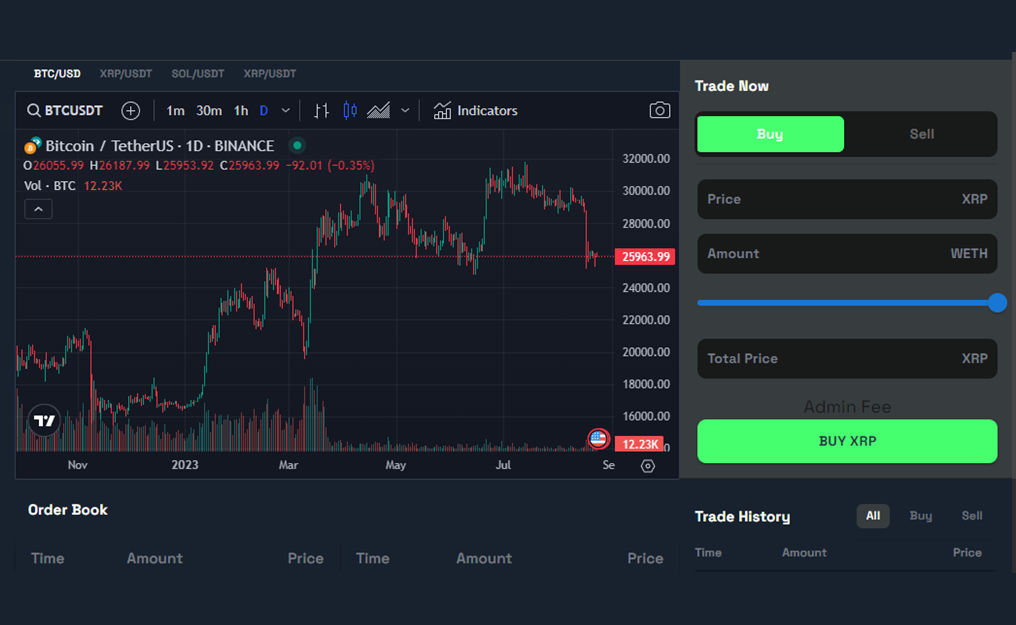Open the Indicators menu
Screen dimensions: 1016x625
[476, 111]
